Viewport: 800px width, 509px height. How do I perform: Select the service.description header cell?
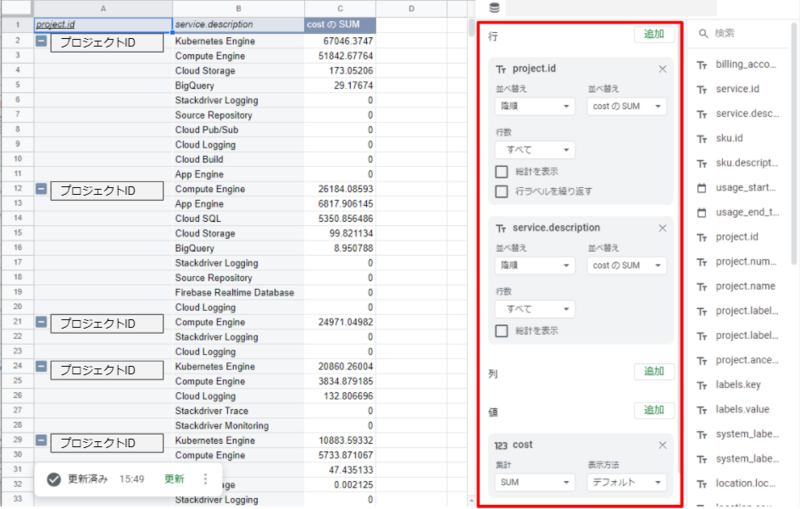click(238, 24)
